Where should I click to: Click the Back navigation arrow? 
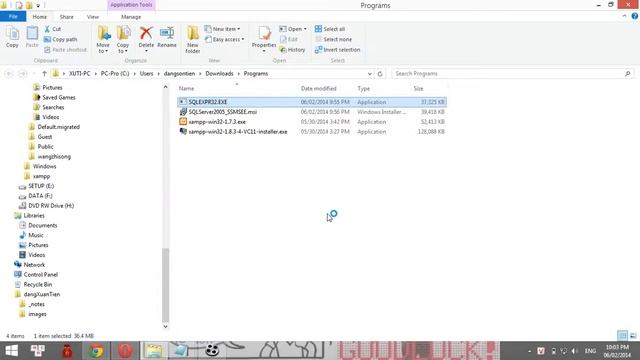[9, 73]
